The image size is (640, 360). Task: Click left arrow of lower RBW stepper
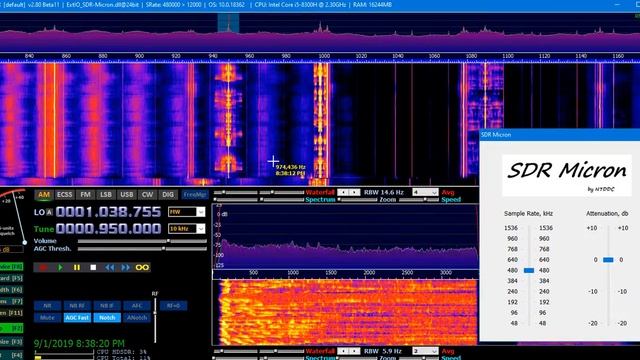pyautogui.click(x=344, y=351)
